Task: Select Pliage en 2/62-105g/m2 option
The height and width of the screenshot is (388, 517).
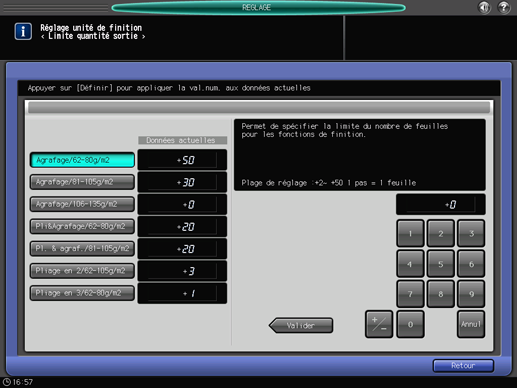Action: [x=82, y=271]
